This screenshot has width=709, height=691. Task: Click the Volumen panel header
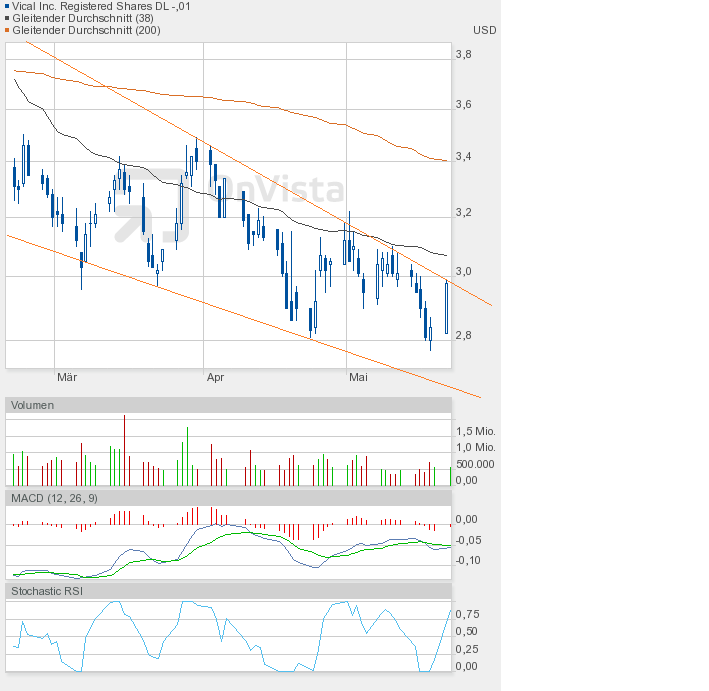click(x=33, y=405)
